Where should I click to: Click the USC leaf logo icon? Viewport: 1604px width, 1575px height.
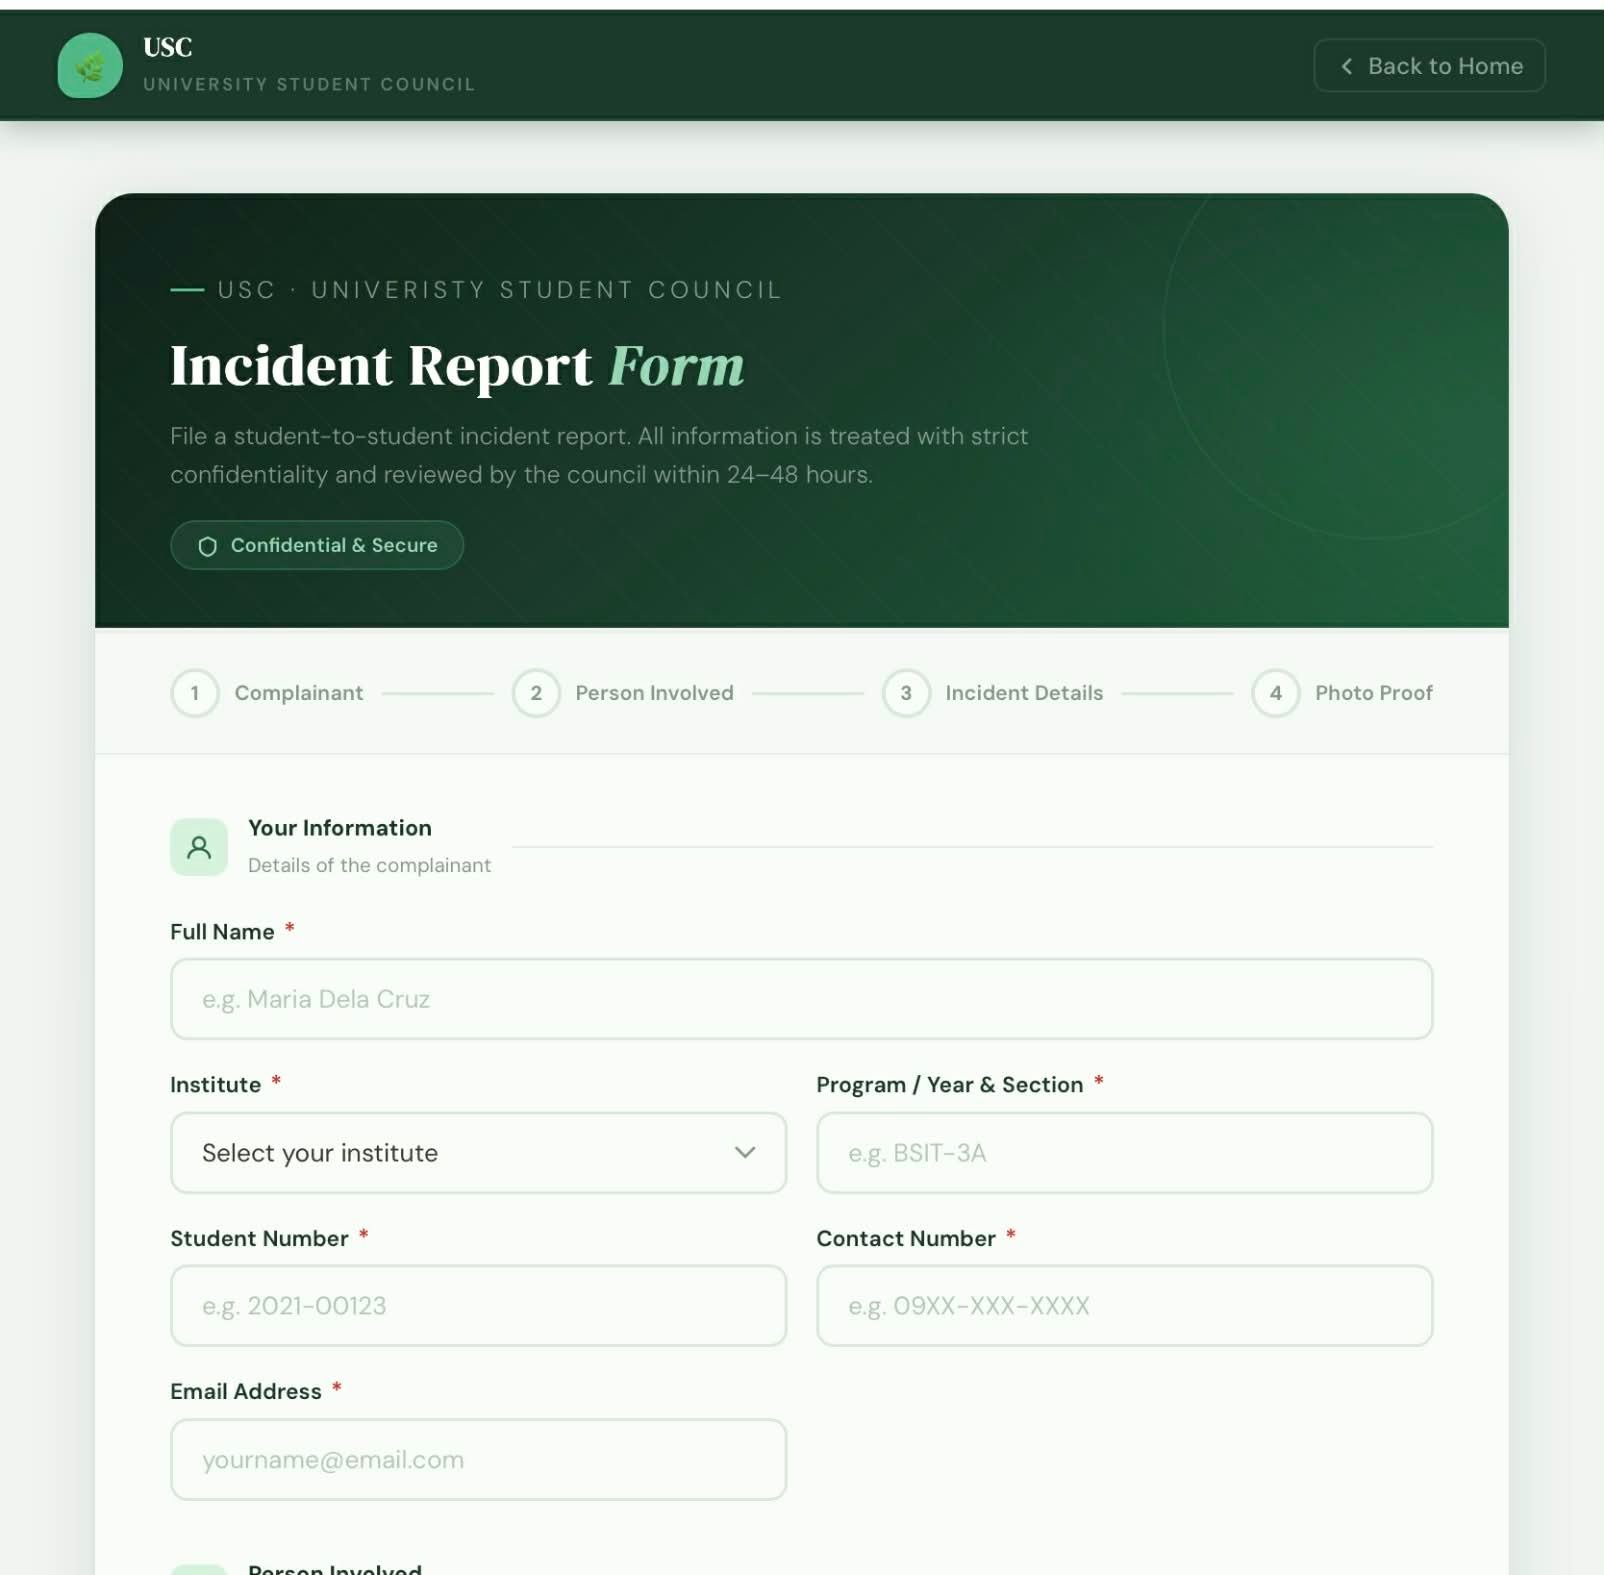tap(90, 66)
